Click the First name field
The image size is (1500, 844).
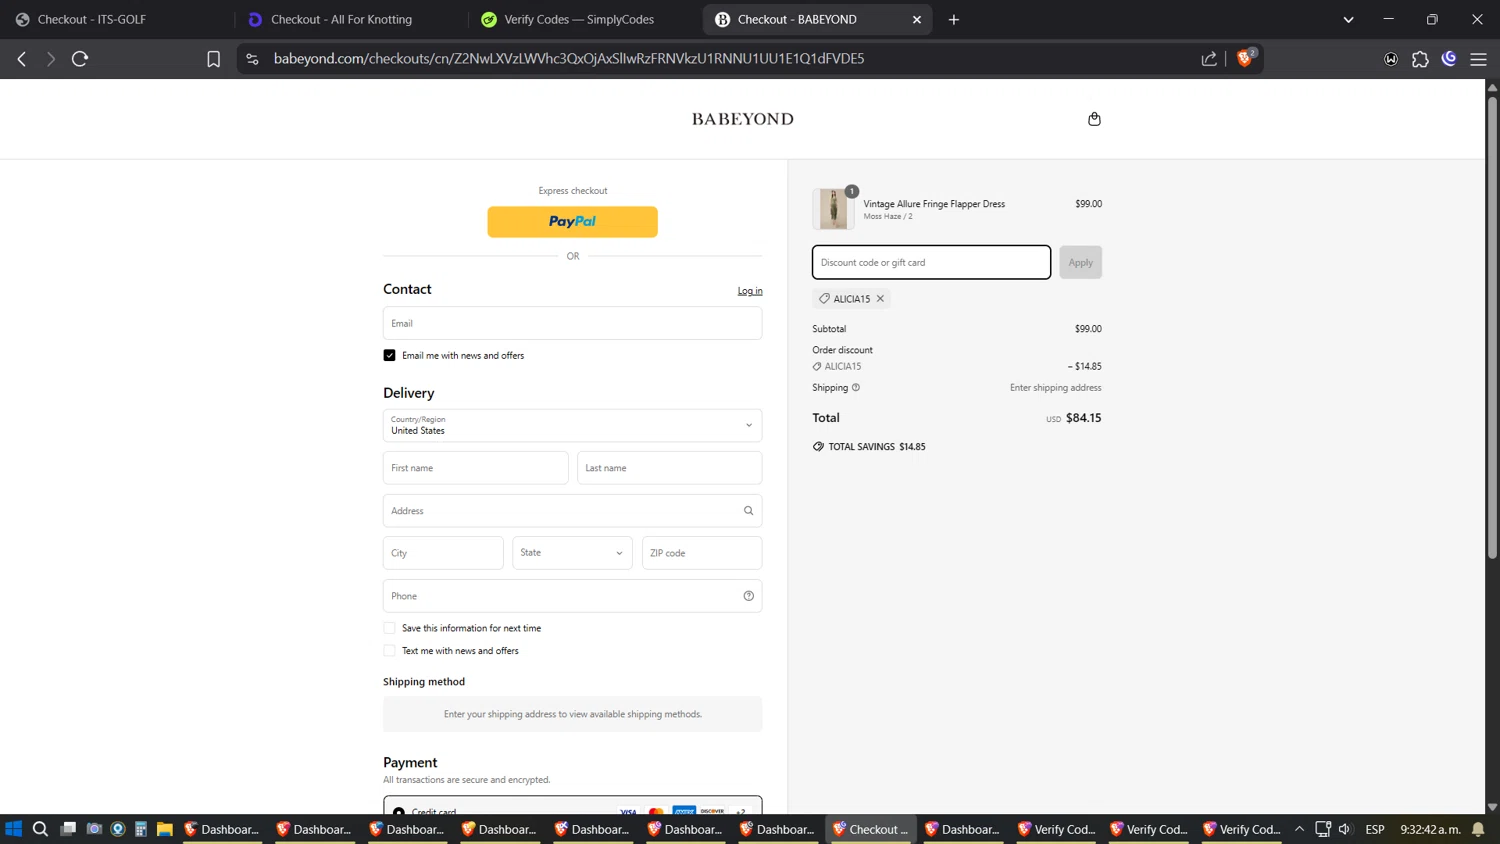[475, 468]
